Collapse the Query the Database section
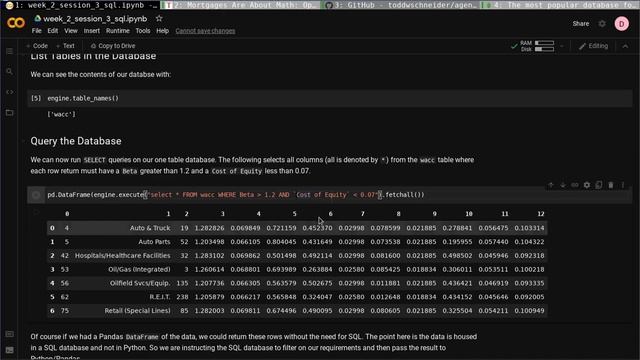 click(24, 141)
